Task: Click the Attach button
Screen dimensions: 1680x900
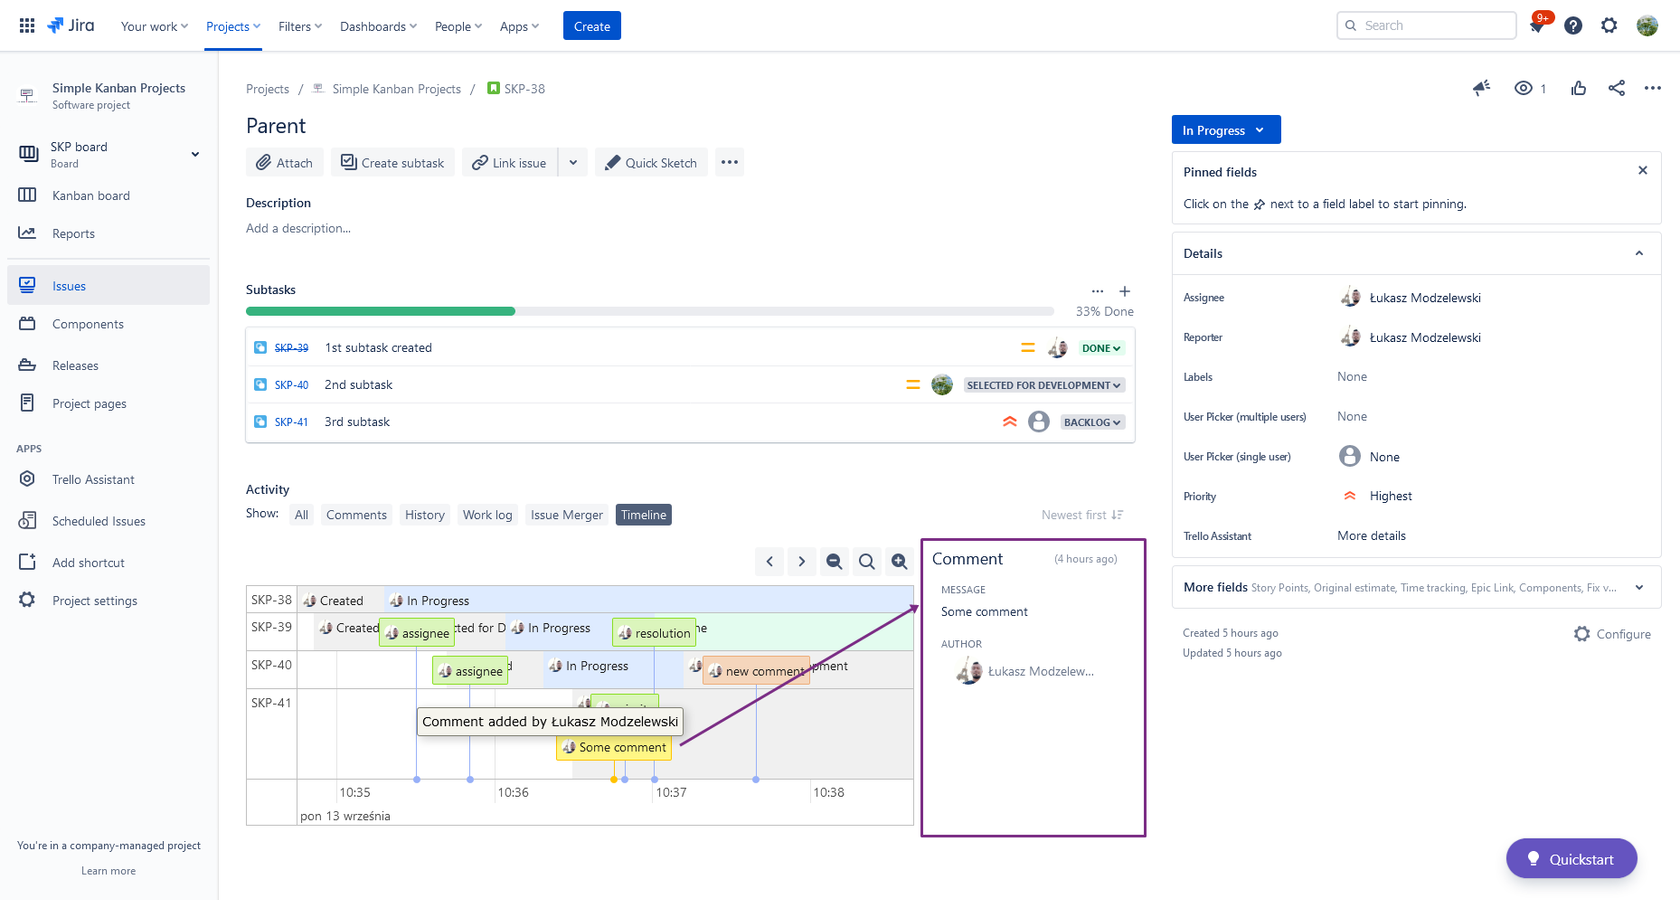Action: (x=285, y=162)
